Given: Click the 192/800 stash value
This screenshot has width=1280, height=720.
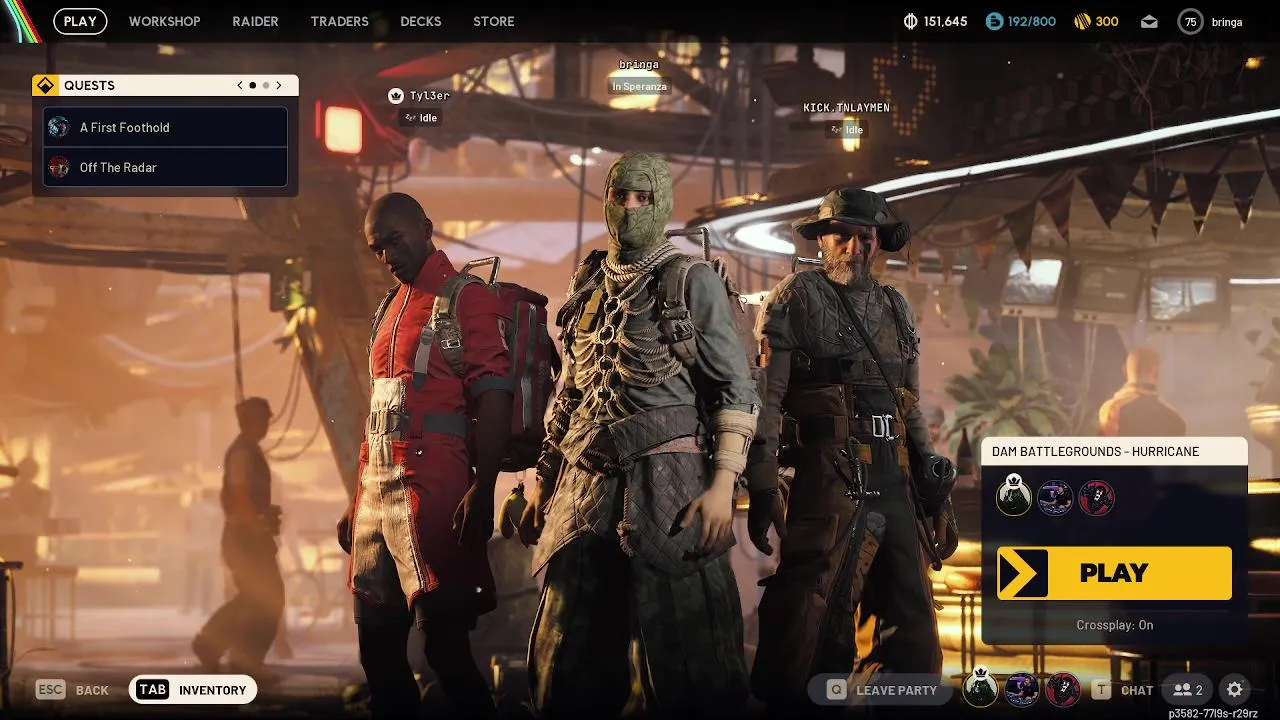Looking at the screenshot, I should tap(1032, 21).
